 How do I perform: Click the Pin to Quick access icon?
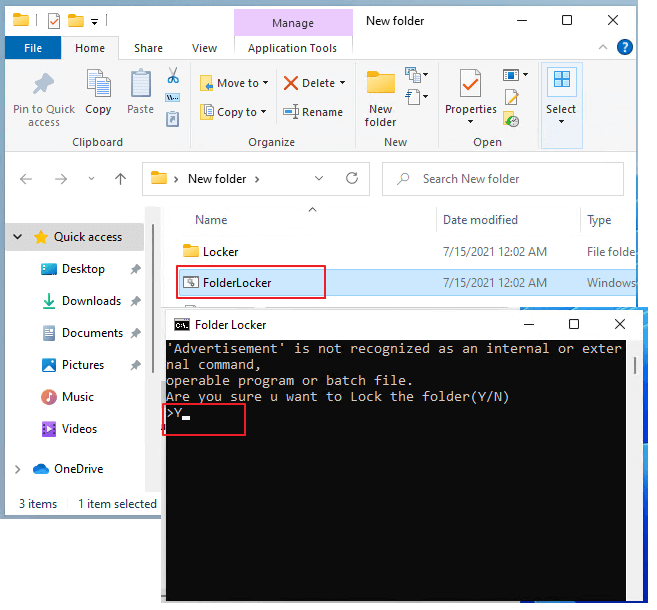click(x=43, y=85)
